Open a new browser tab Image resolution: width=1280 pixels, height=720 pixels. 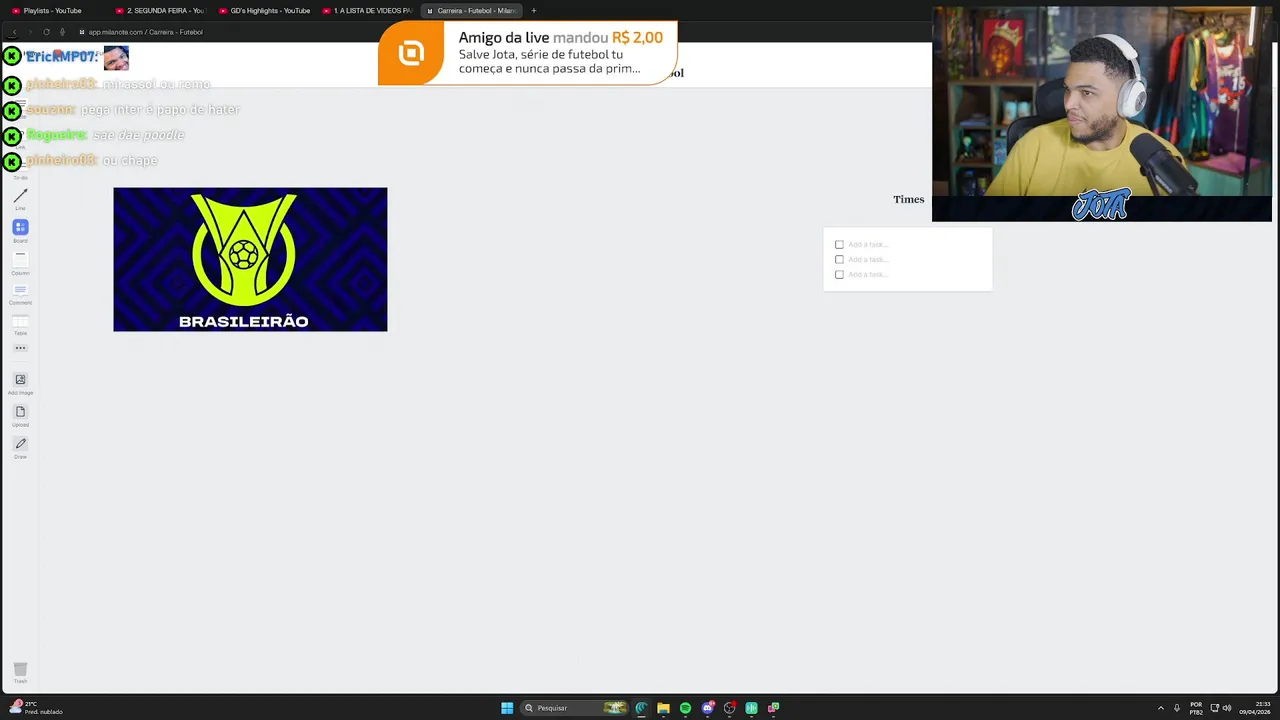[x=534, y=11]
